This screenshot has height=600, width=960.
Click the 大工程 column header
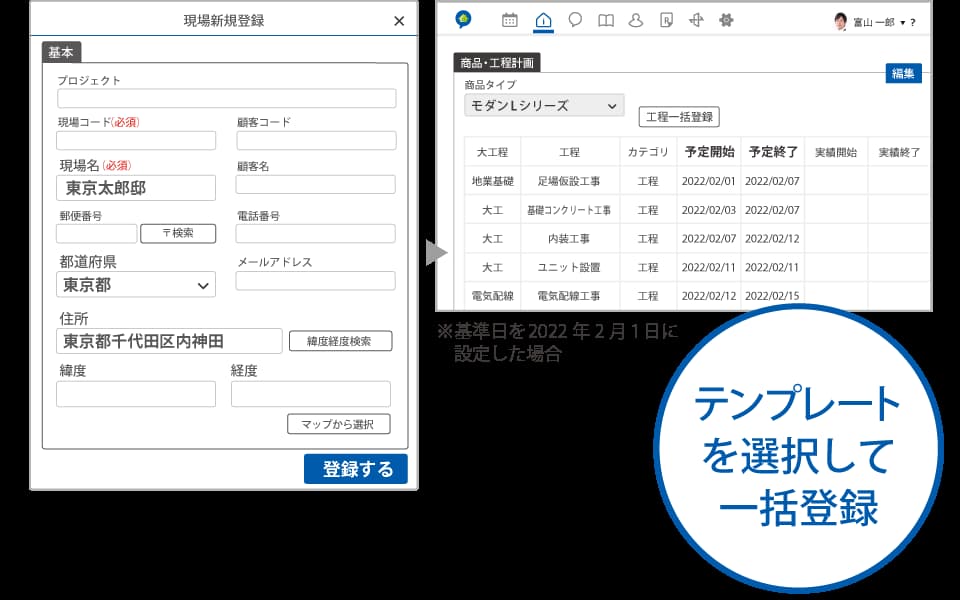click(x=492, y=152)
